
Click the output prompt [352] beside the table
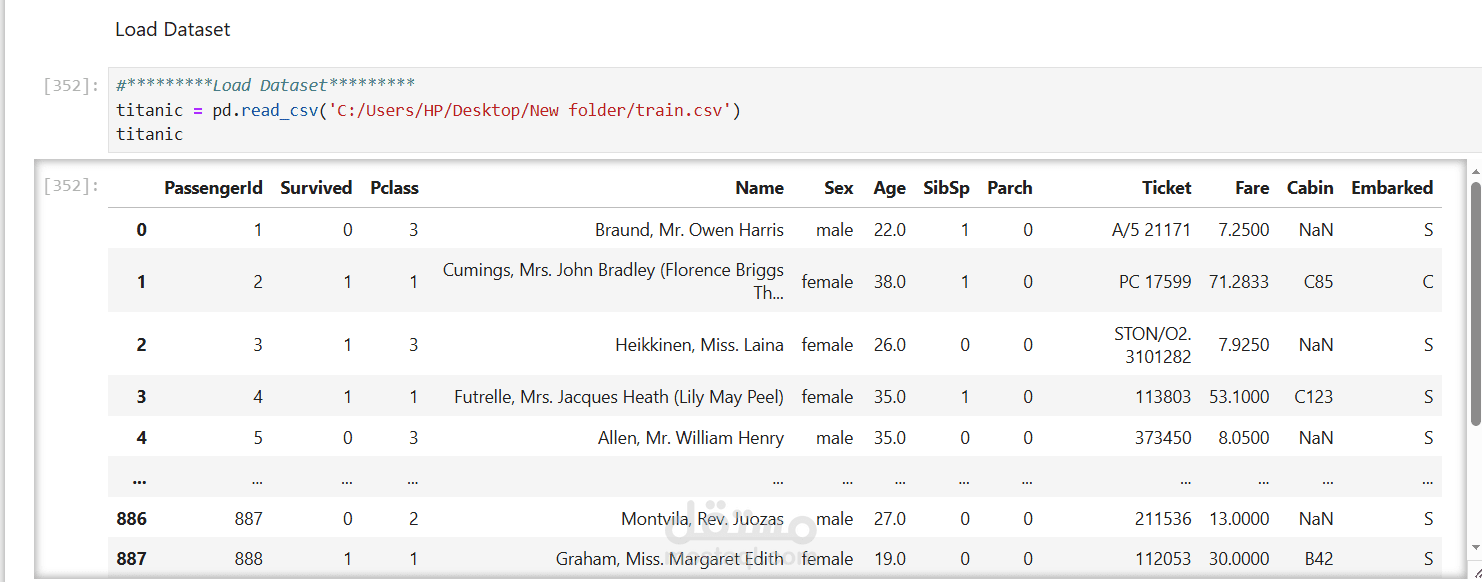[x=70, y=185]
